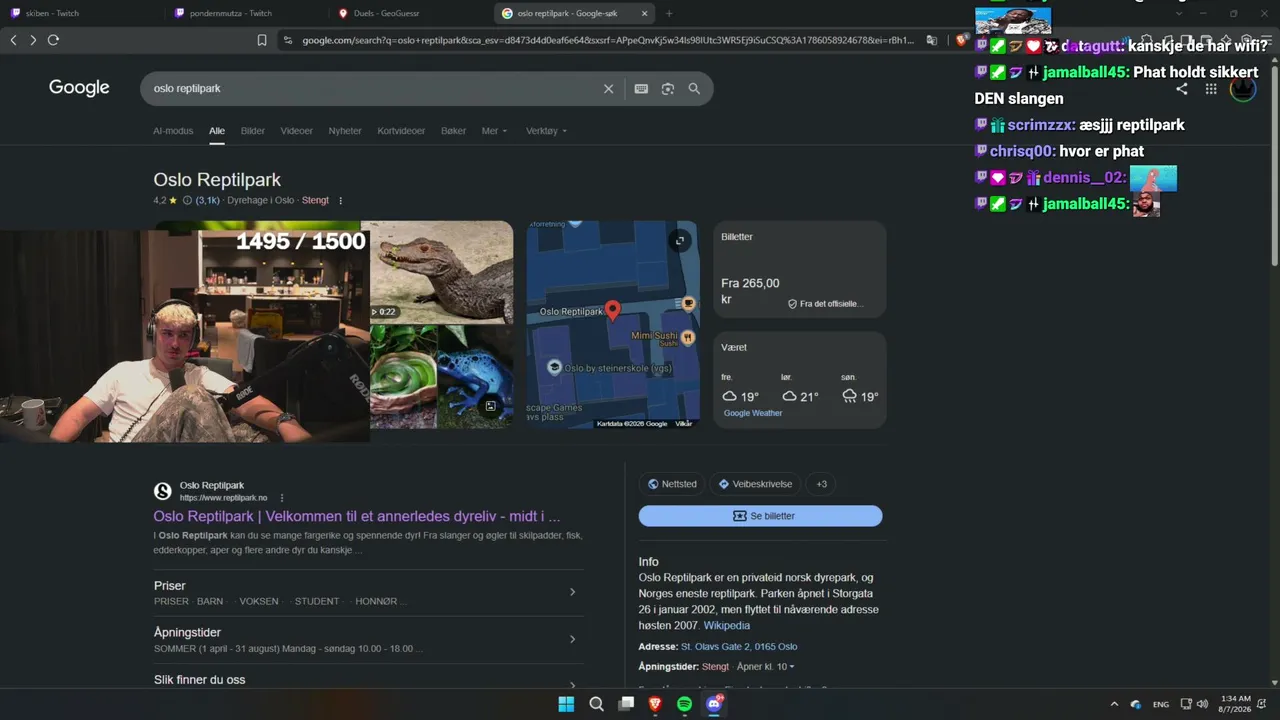Open the St. Olavs Gate 2 address link

(x=739, y=647)
